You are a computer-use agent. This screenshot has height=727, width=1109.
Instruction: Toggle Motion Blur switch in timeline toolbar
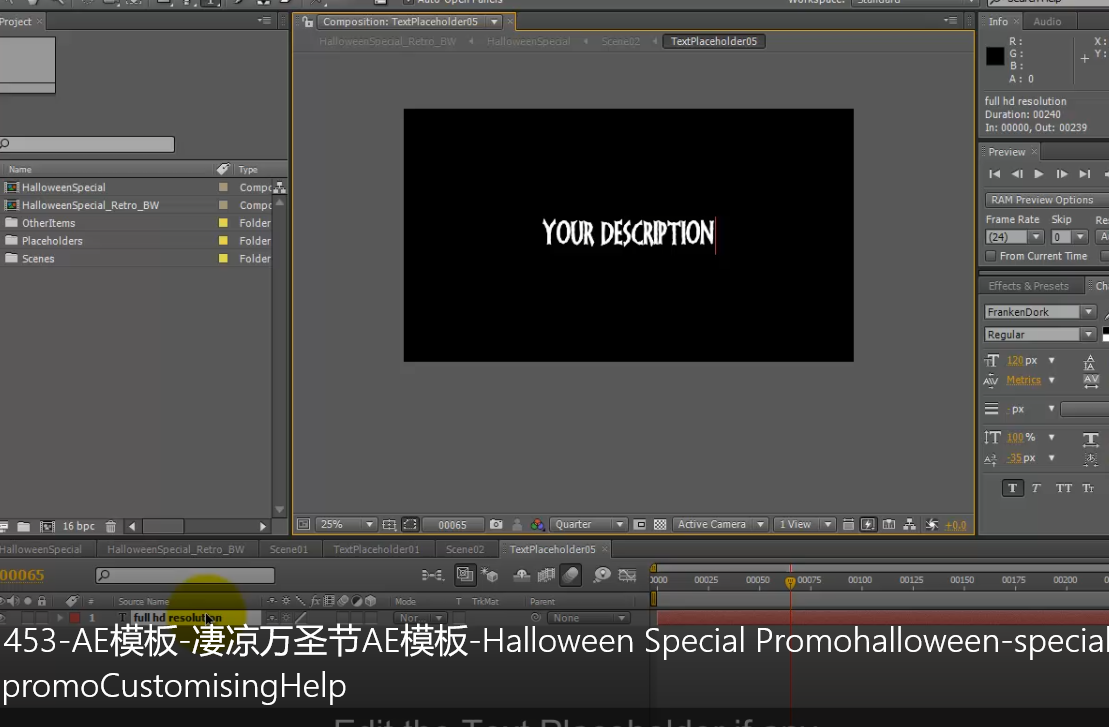[571, 575]
